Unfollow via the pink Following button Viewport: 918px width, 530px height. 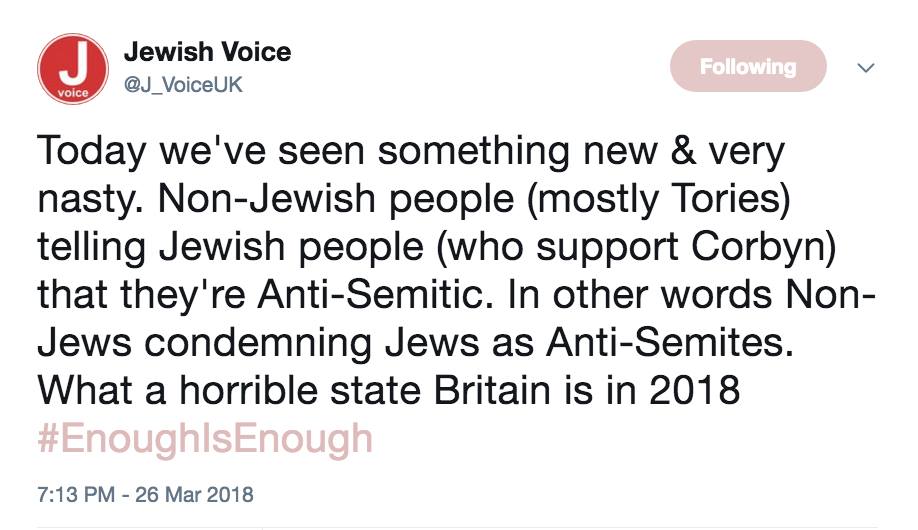point(748,66)
